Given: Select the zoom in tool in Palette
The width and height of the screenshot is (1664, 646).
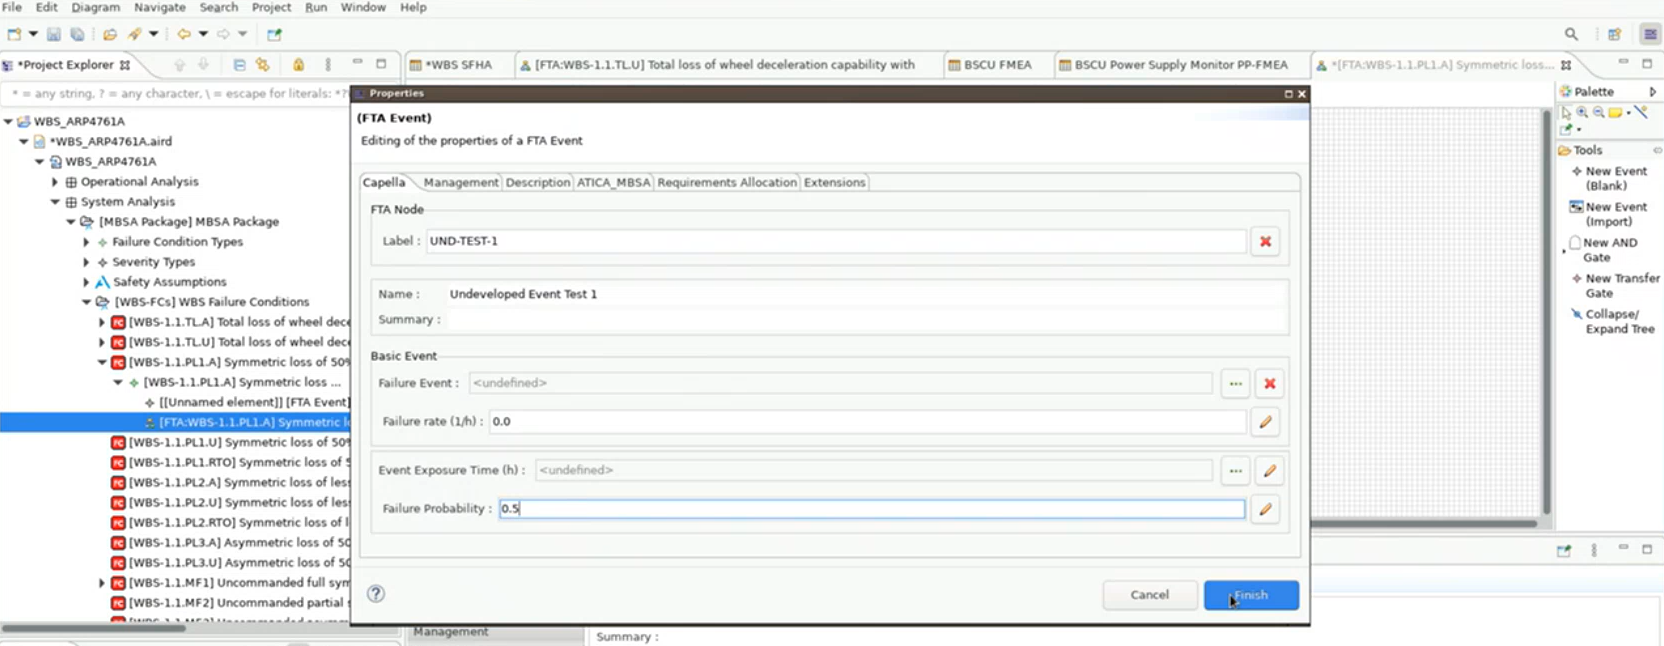Looking at the screenshot, I should coord(1582,113).
